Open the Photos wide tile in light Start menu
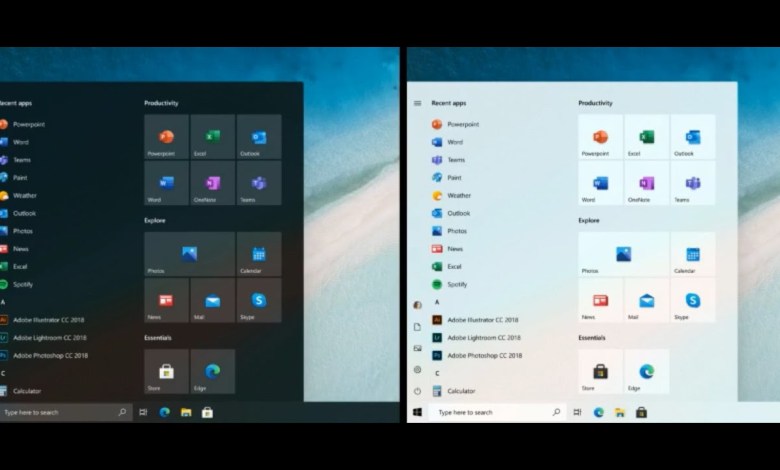This screenshot has width=780, height=470. coord(624,254)
